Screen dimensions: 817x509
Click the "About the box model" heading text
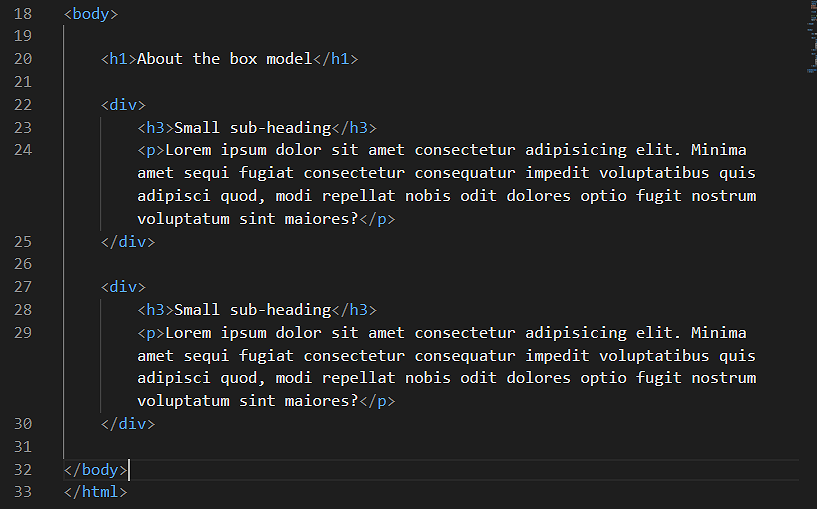pos(225,59)
